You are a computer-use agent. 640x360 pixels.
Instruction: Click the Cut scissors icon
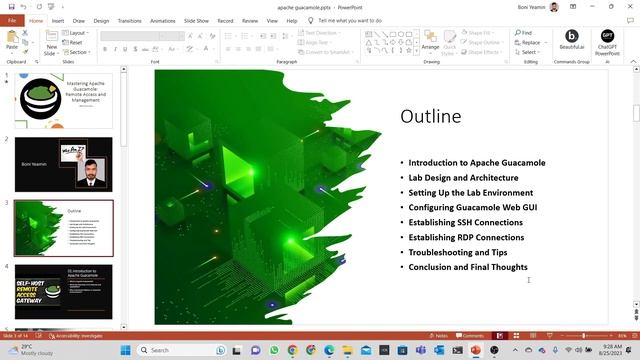[25, 32]
